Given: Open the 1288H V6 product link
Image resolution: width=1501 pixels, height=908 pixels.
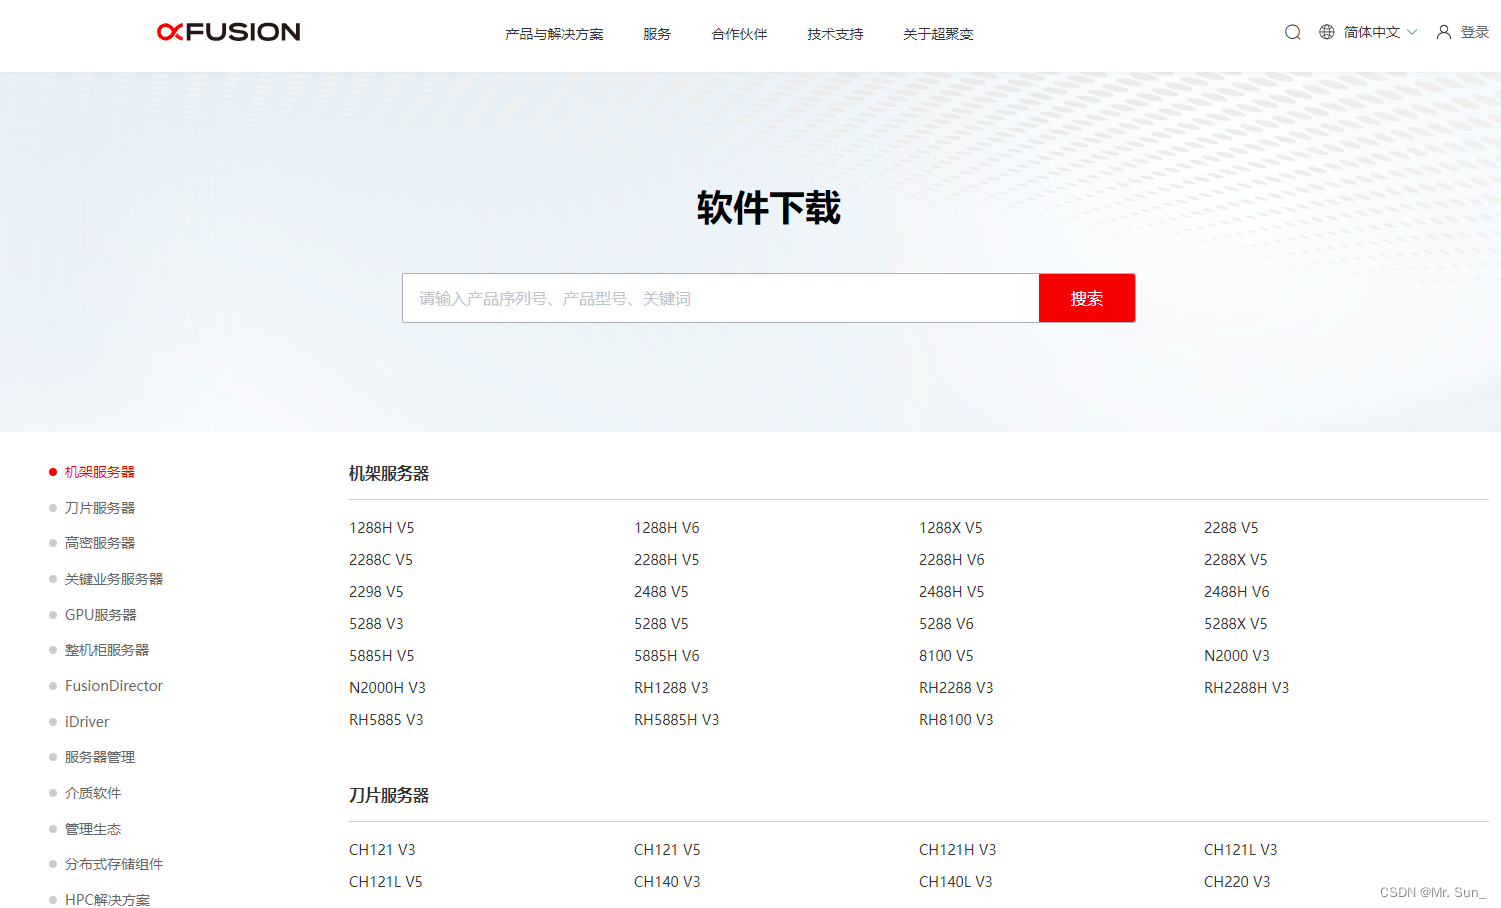Looking at the screenshot, I should click(x=667, y=528).
